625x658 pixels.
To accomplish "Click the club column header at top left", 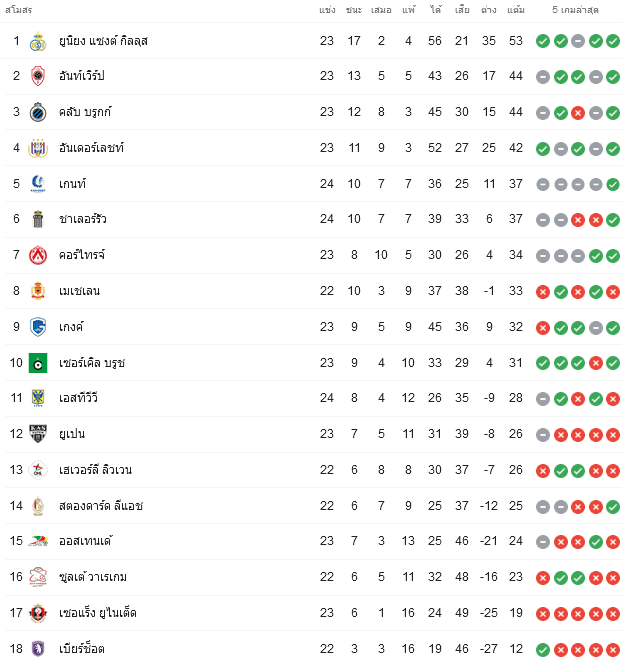I will click(x=18, y=10).
